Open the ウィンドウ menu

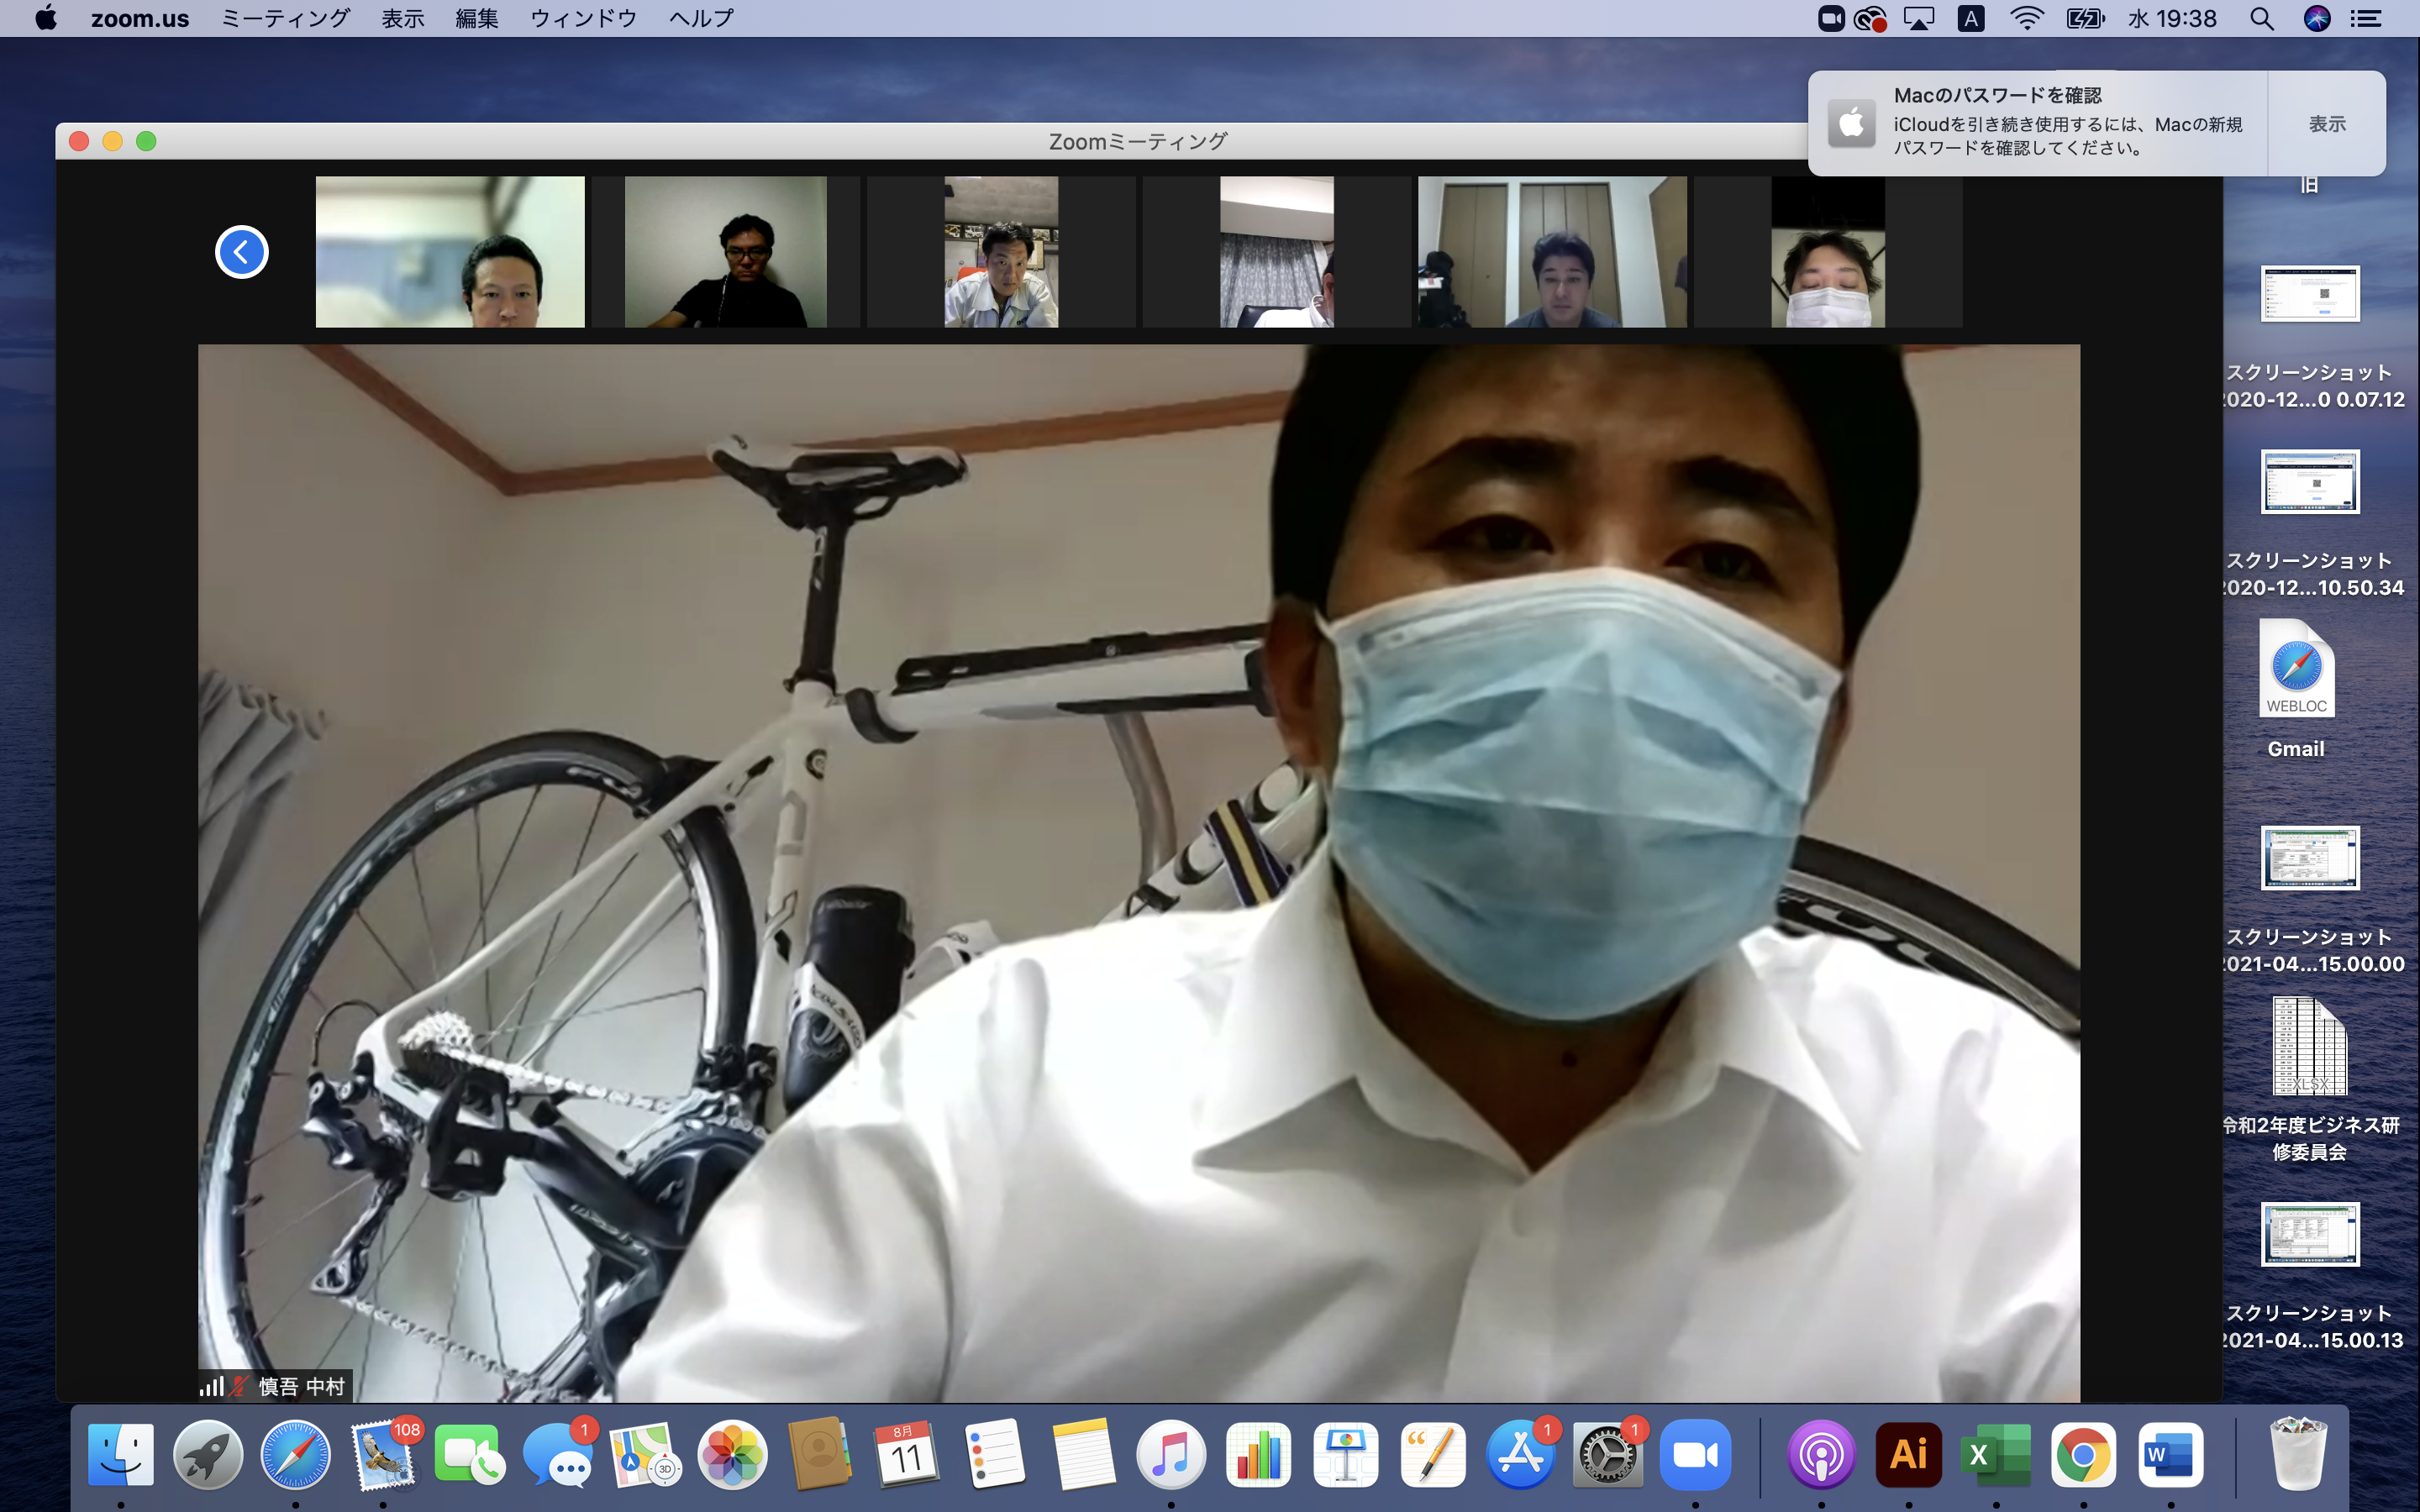tap(583, 19)
